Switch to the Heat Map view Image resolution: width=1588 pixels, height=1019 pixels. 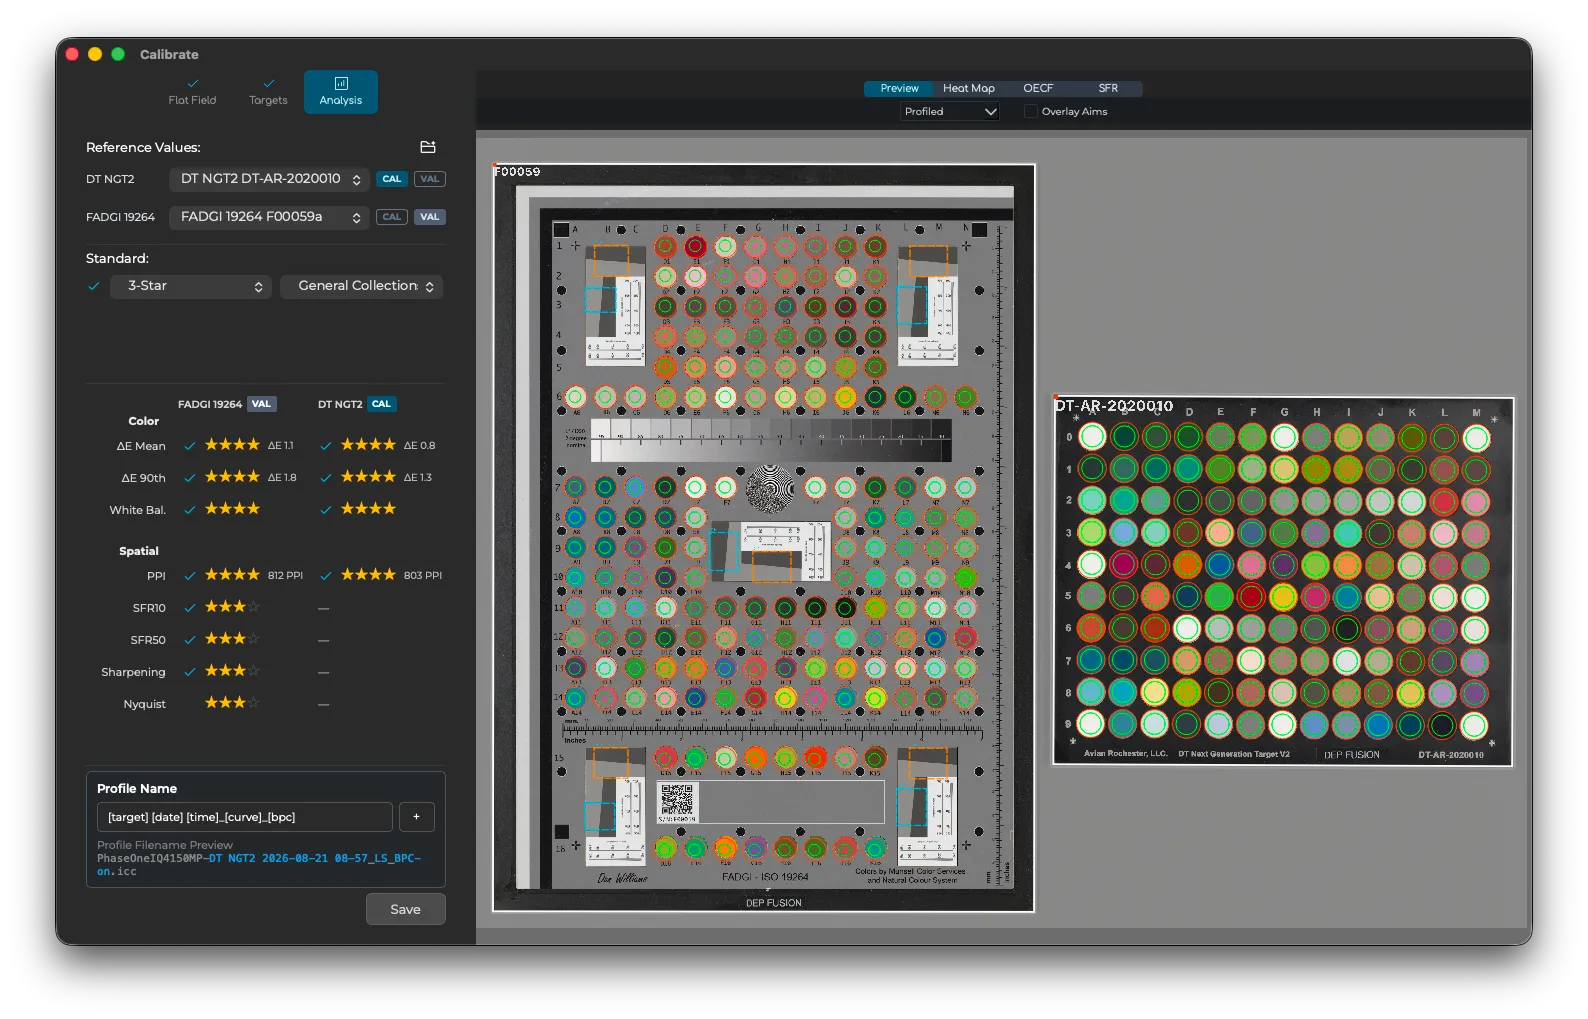969,88
